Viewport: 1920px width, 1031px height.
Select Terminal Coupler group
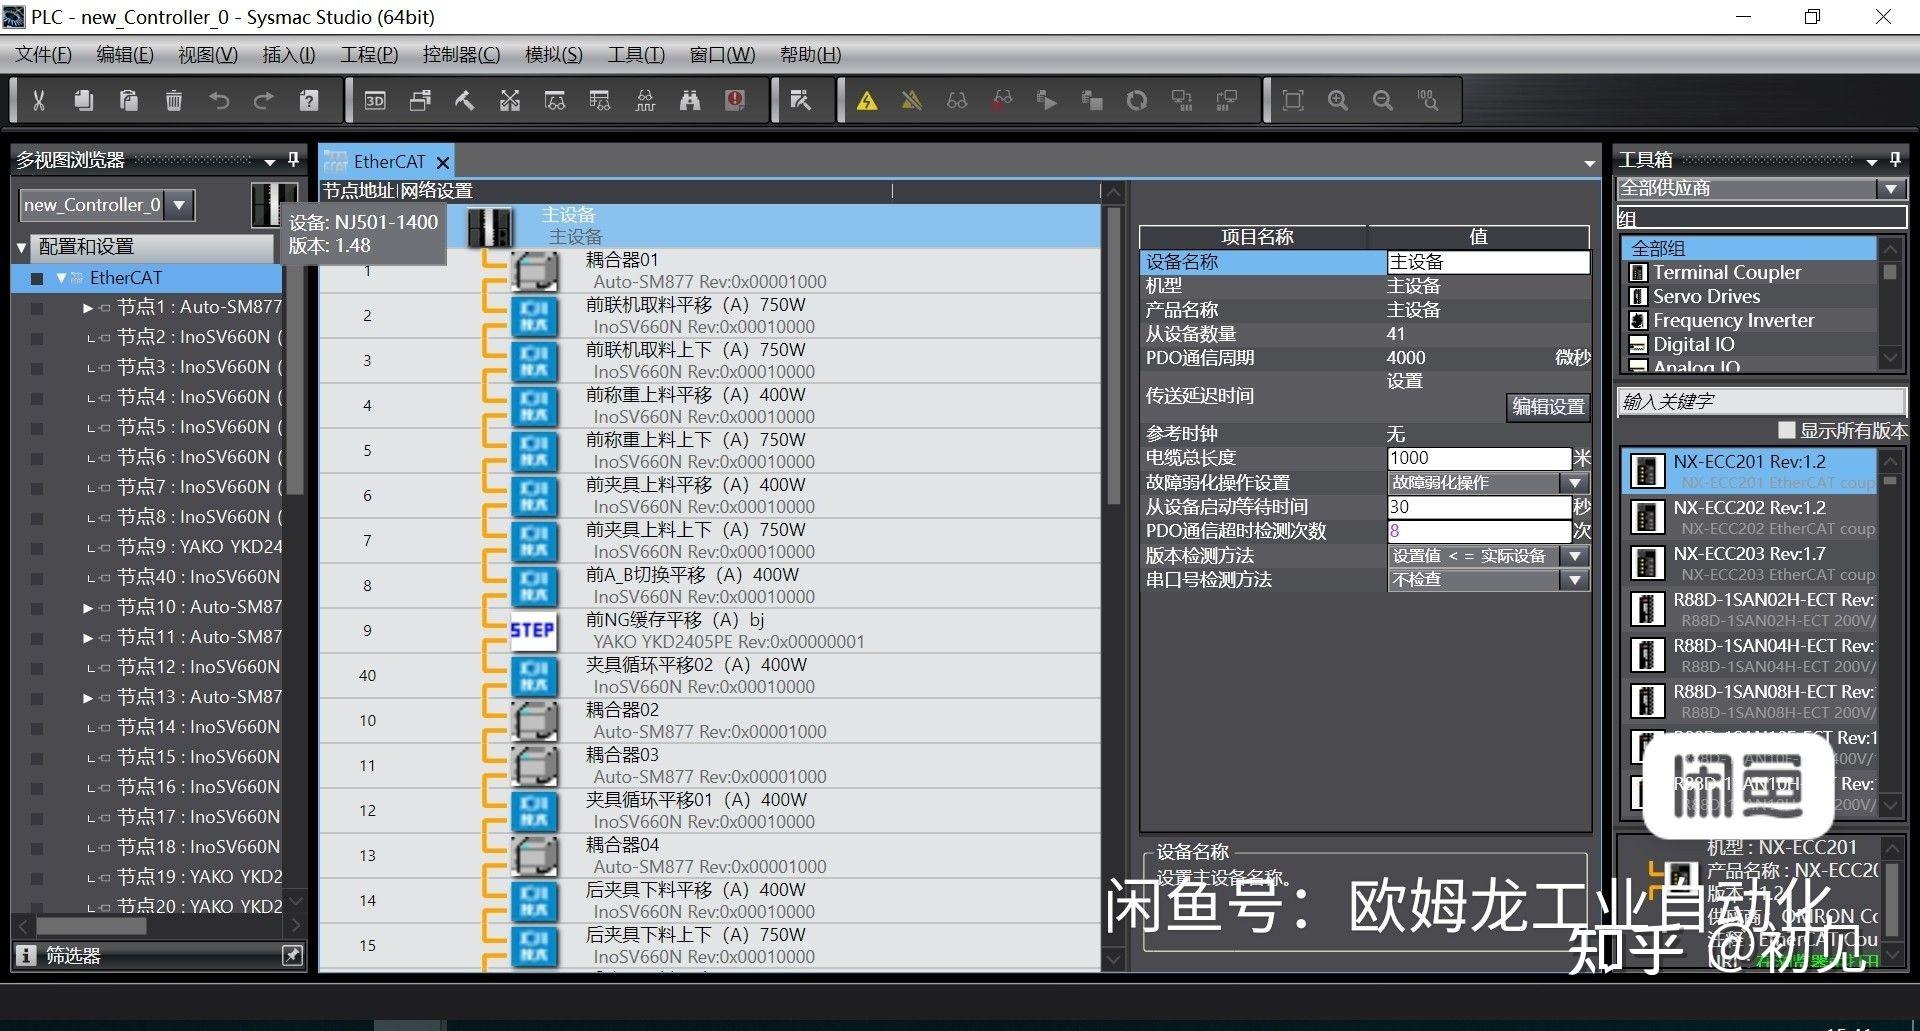tap(1727, 272)
